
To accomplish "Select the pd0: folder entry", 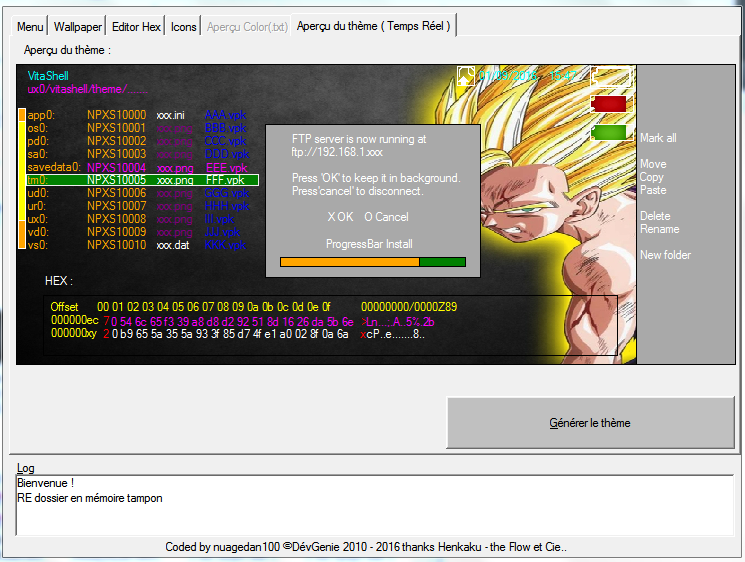I will pos(38,141).
